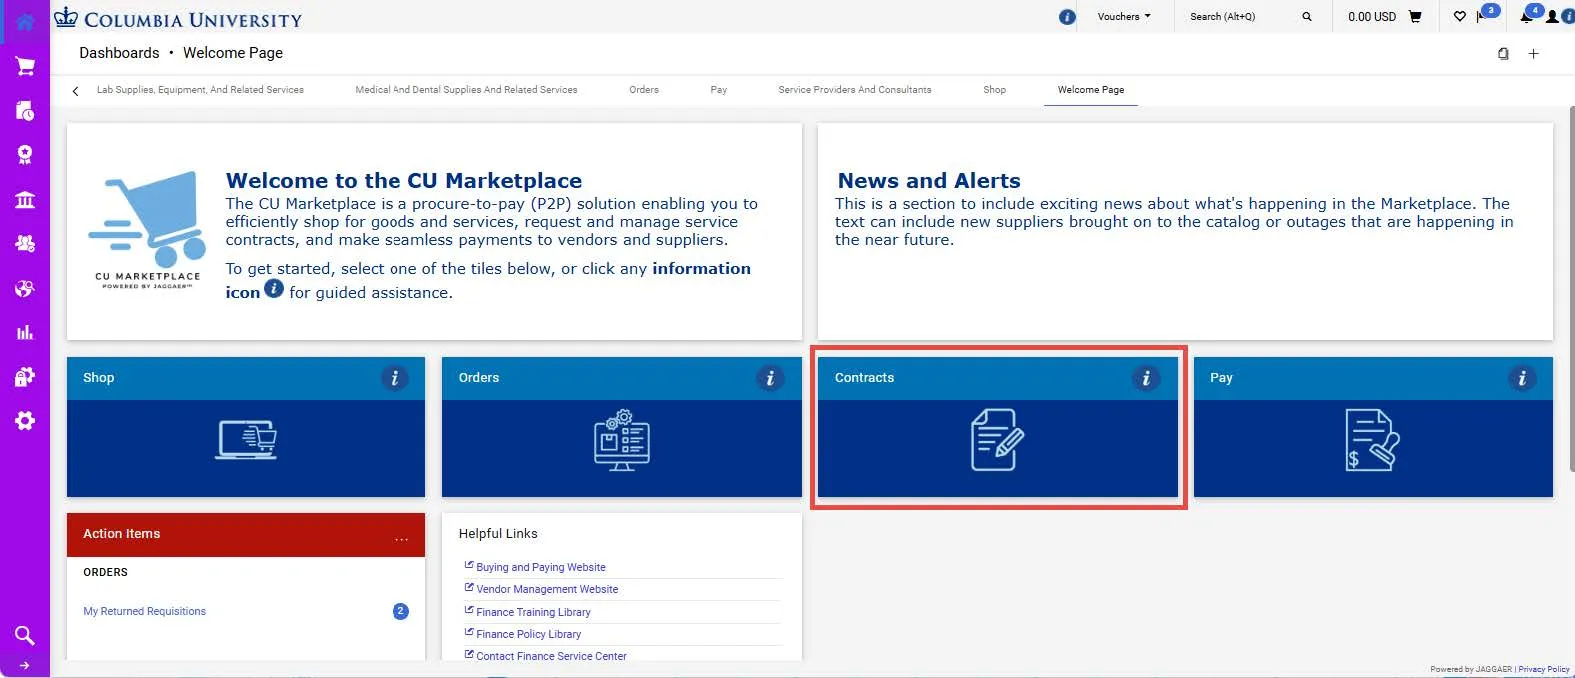This screenshot has height=678, width=1575.
Task: Open the Contracts tile info icon
Action: coord(1146,378)
